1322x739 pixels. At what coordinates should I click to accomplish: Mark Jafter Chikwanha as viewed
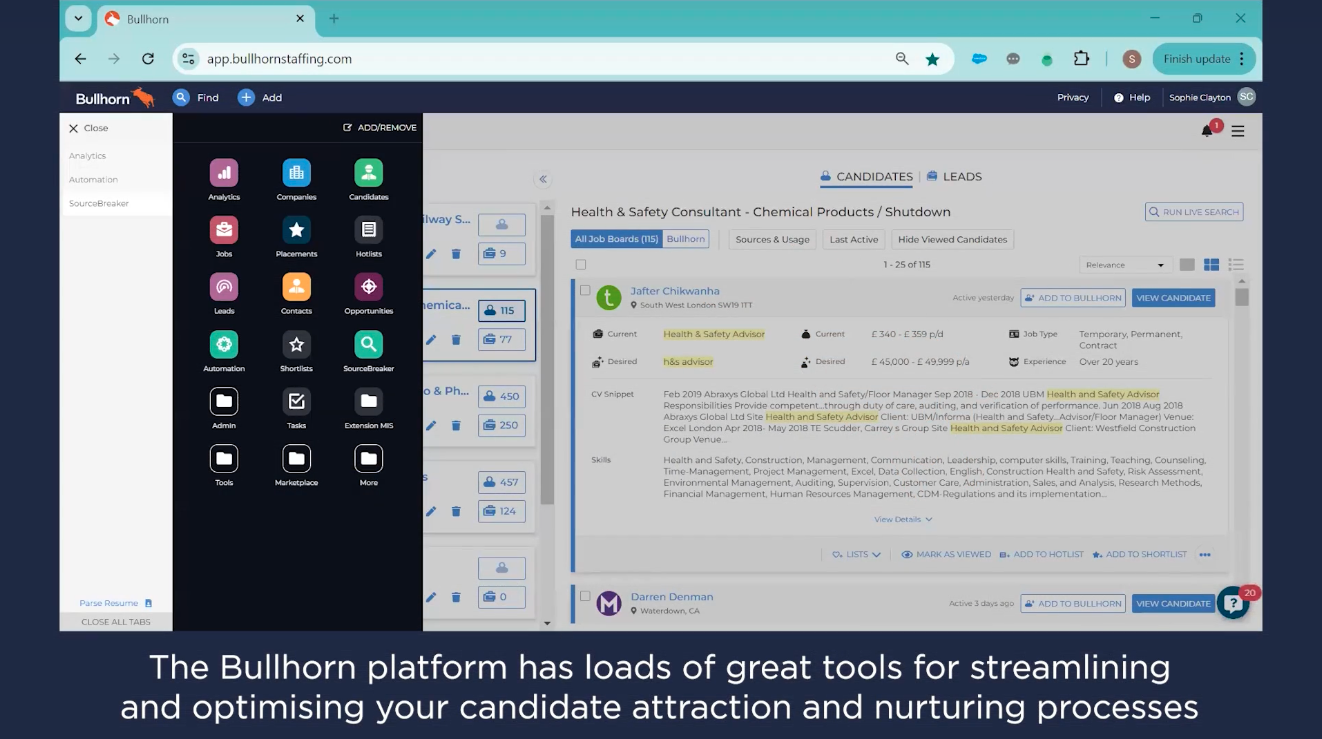point(946,554)
